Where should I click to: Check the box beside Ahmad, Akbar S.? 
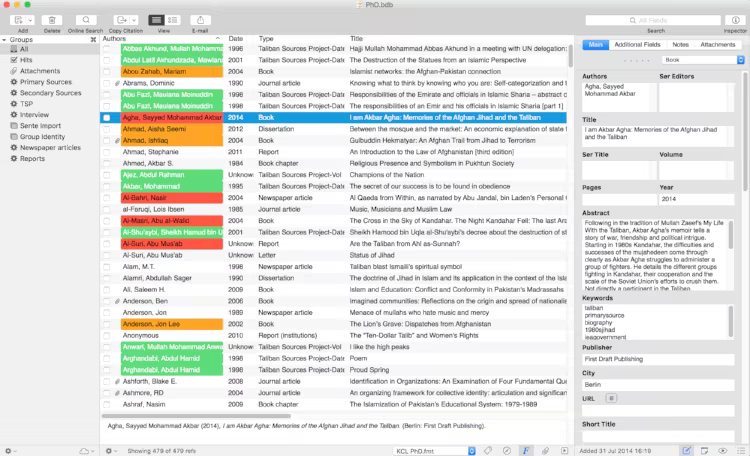tap(108, 162)
